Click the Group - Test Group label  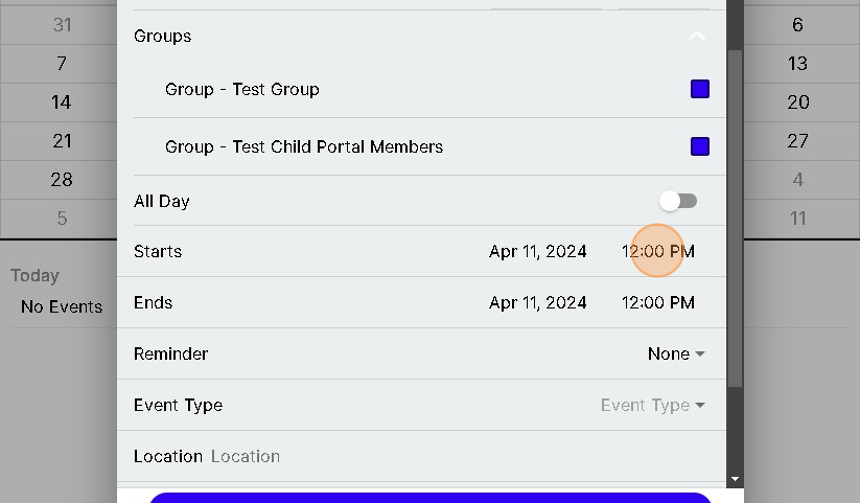[242, 89]
